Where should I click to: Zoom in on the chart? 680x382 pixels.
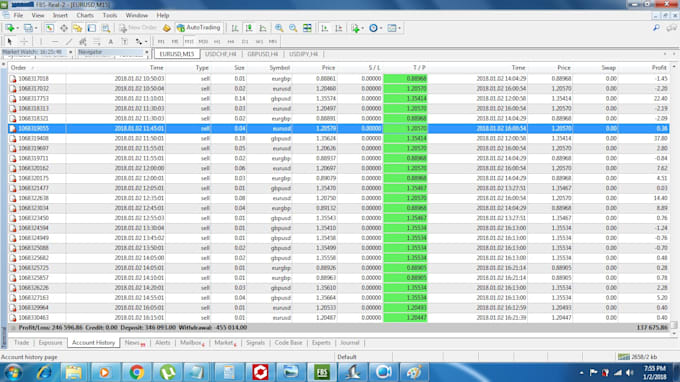coord(279,28)
